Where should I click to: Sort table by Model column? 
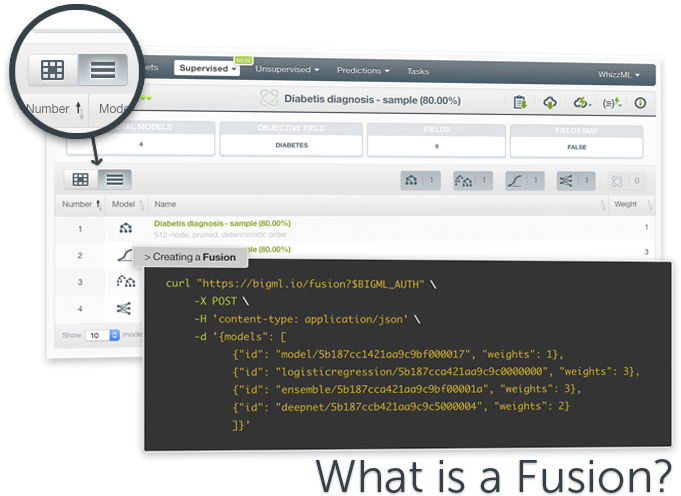point(127,205)
